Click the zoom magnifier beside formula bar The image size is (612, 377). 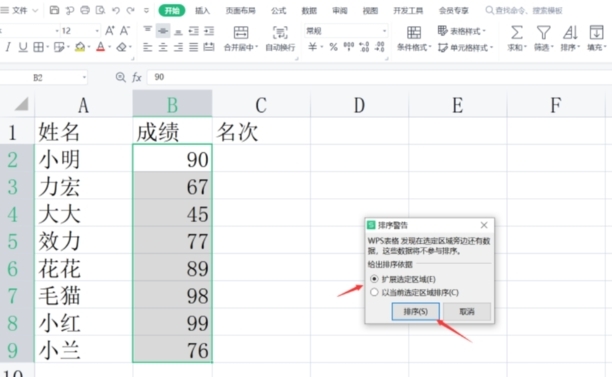tap(121, 77)
